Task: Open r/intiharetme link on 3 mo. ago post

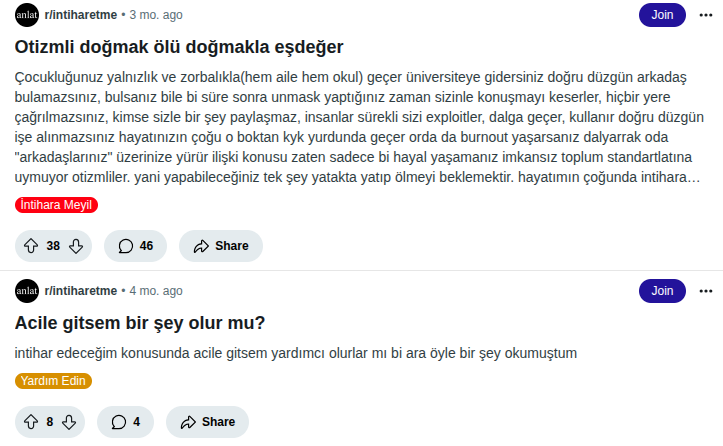Action: (x=80, y=15)
